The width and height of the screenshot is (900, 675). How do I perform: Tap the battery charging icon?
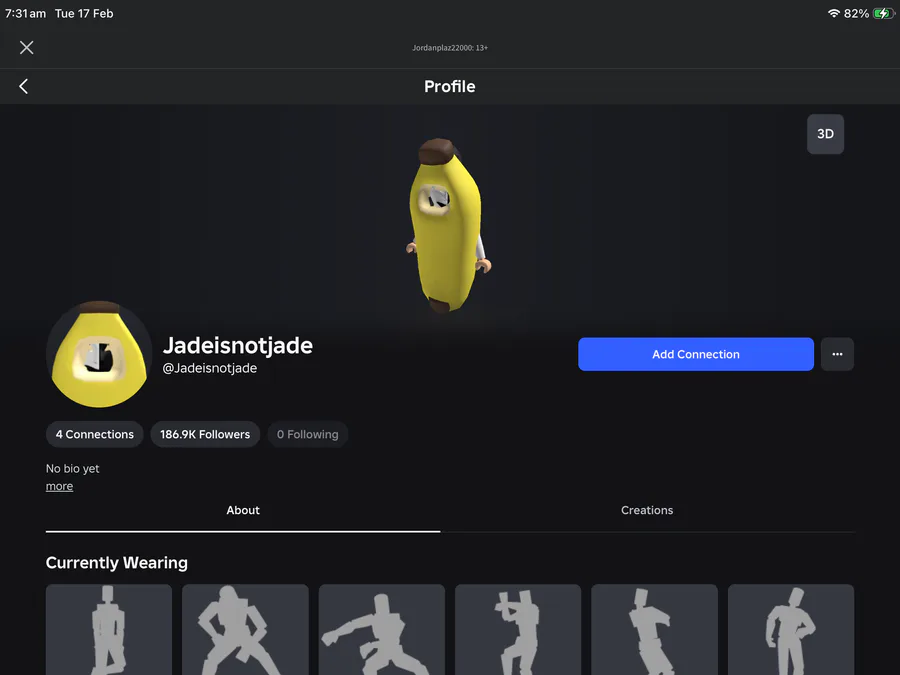883,13
